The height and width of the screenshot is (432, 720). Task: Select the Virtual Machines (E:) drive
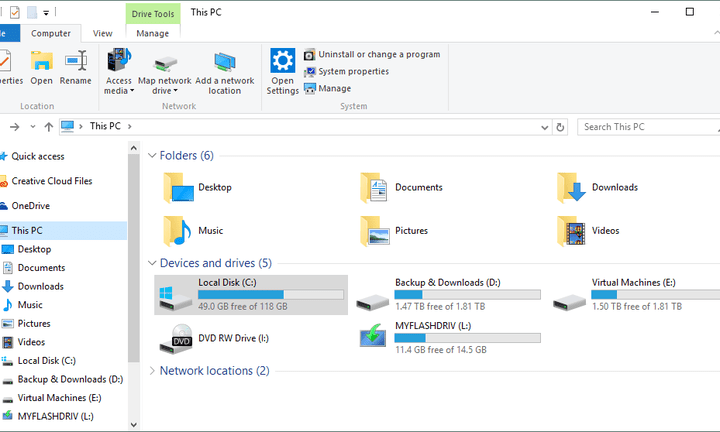pos(636,295)
